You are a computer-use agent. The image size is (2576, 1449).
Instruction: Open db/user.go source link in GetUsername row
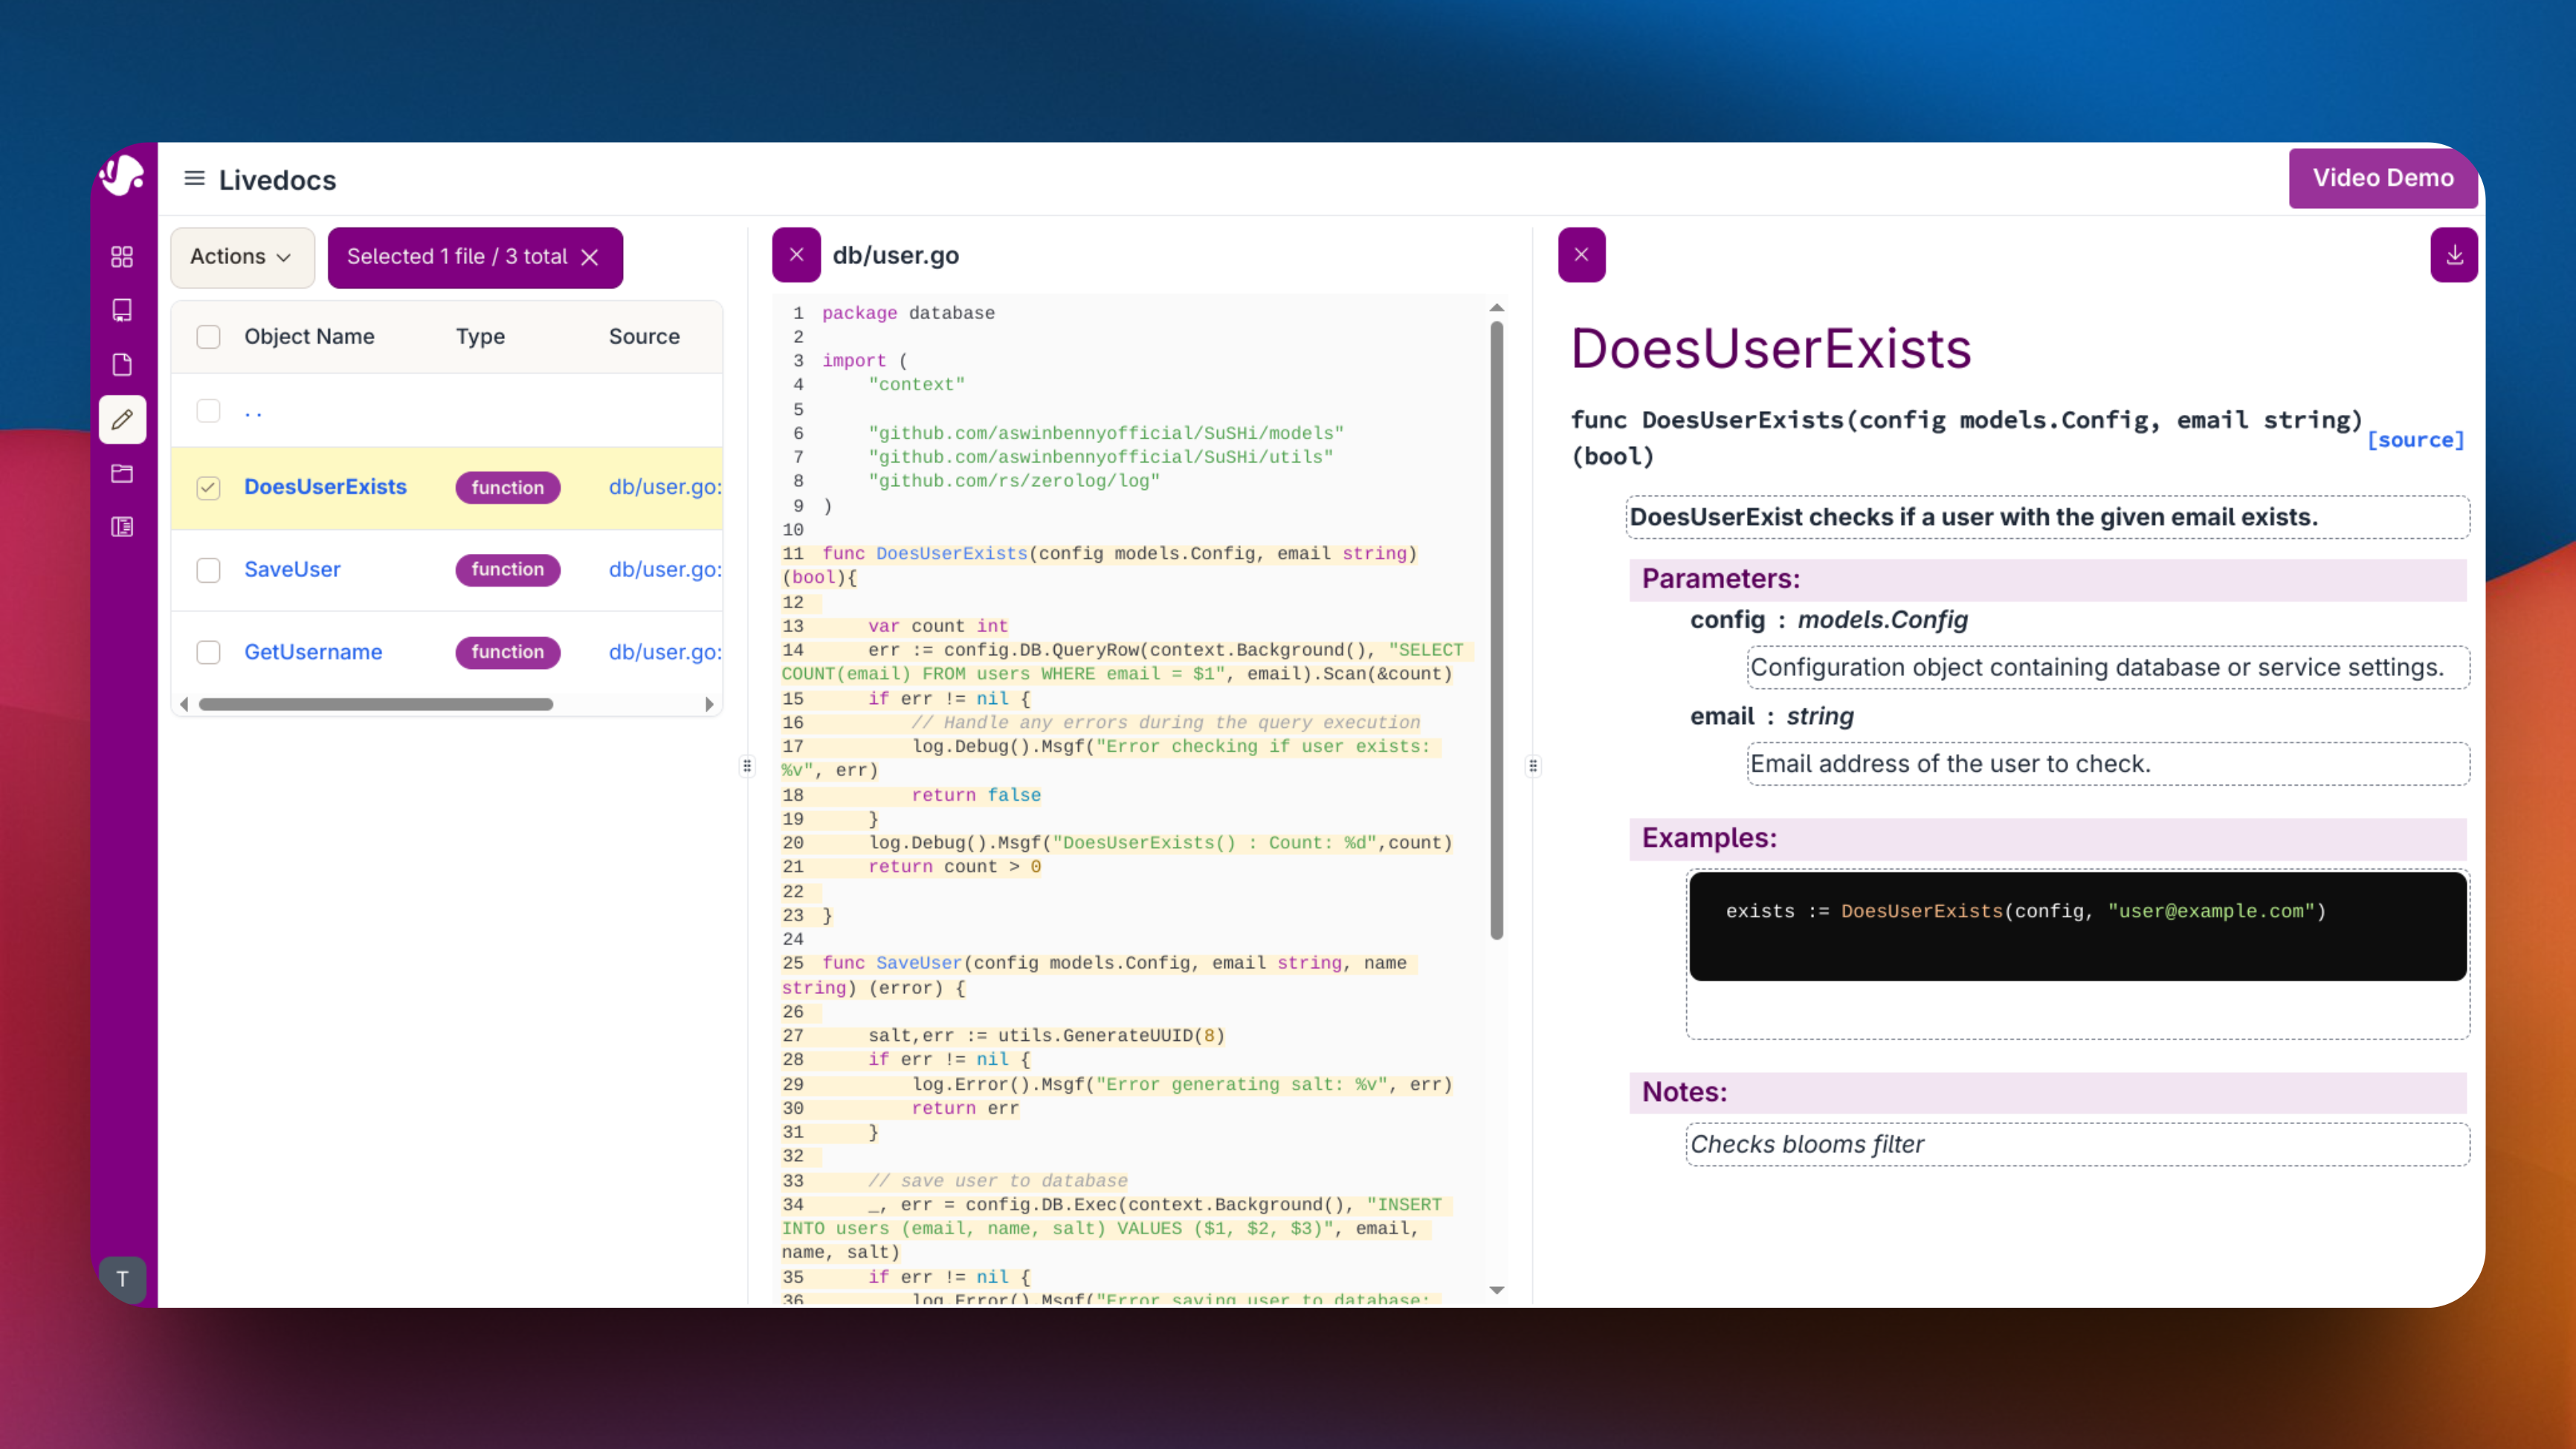point(665,652)
